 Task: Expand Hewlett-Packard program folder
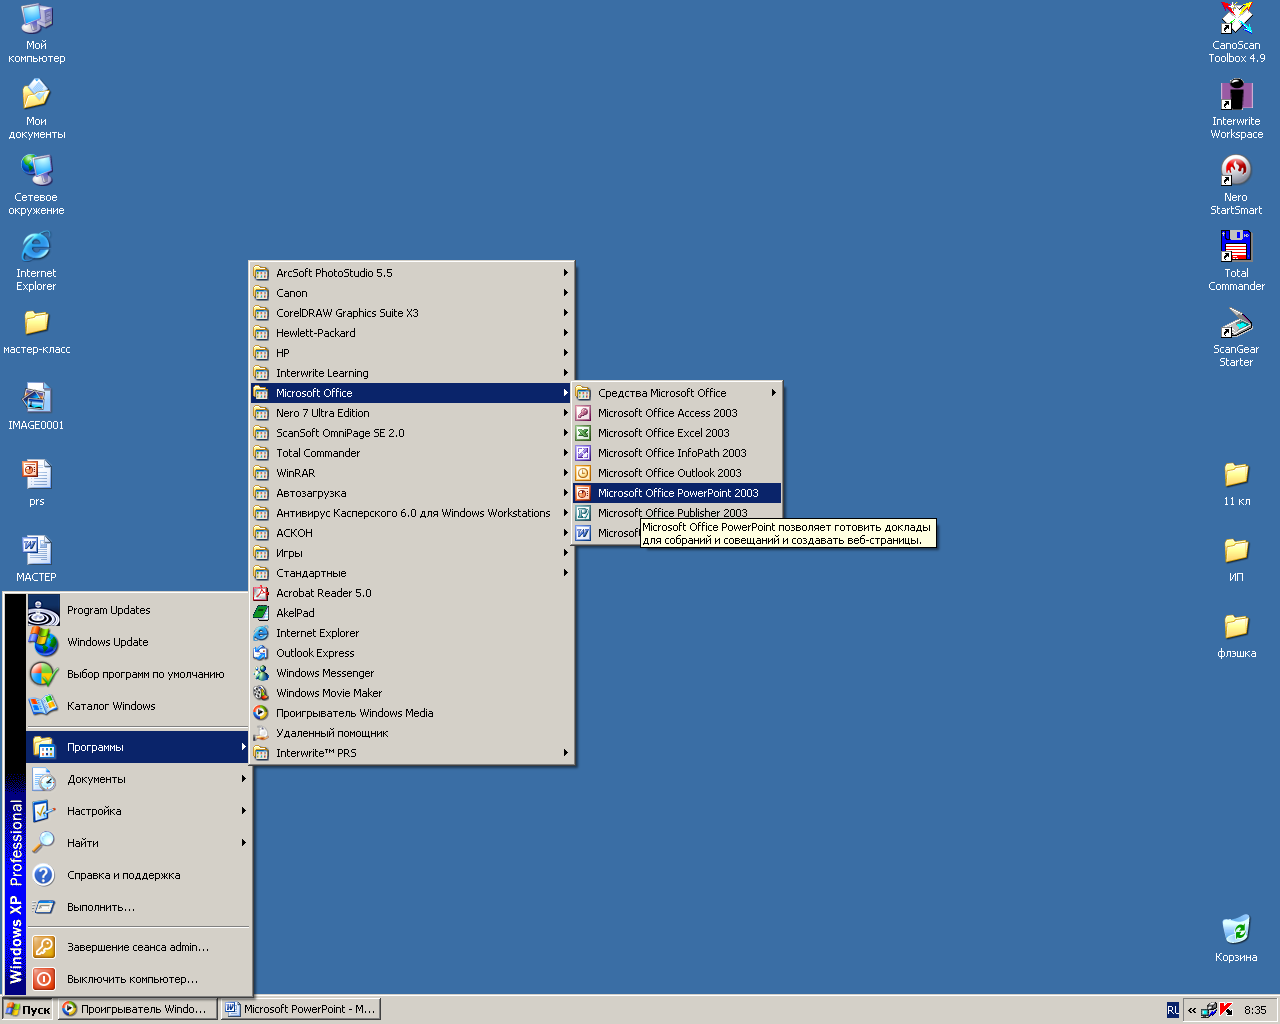click(x=411, y=333)
